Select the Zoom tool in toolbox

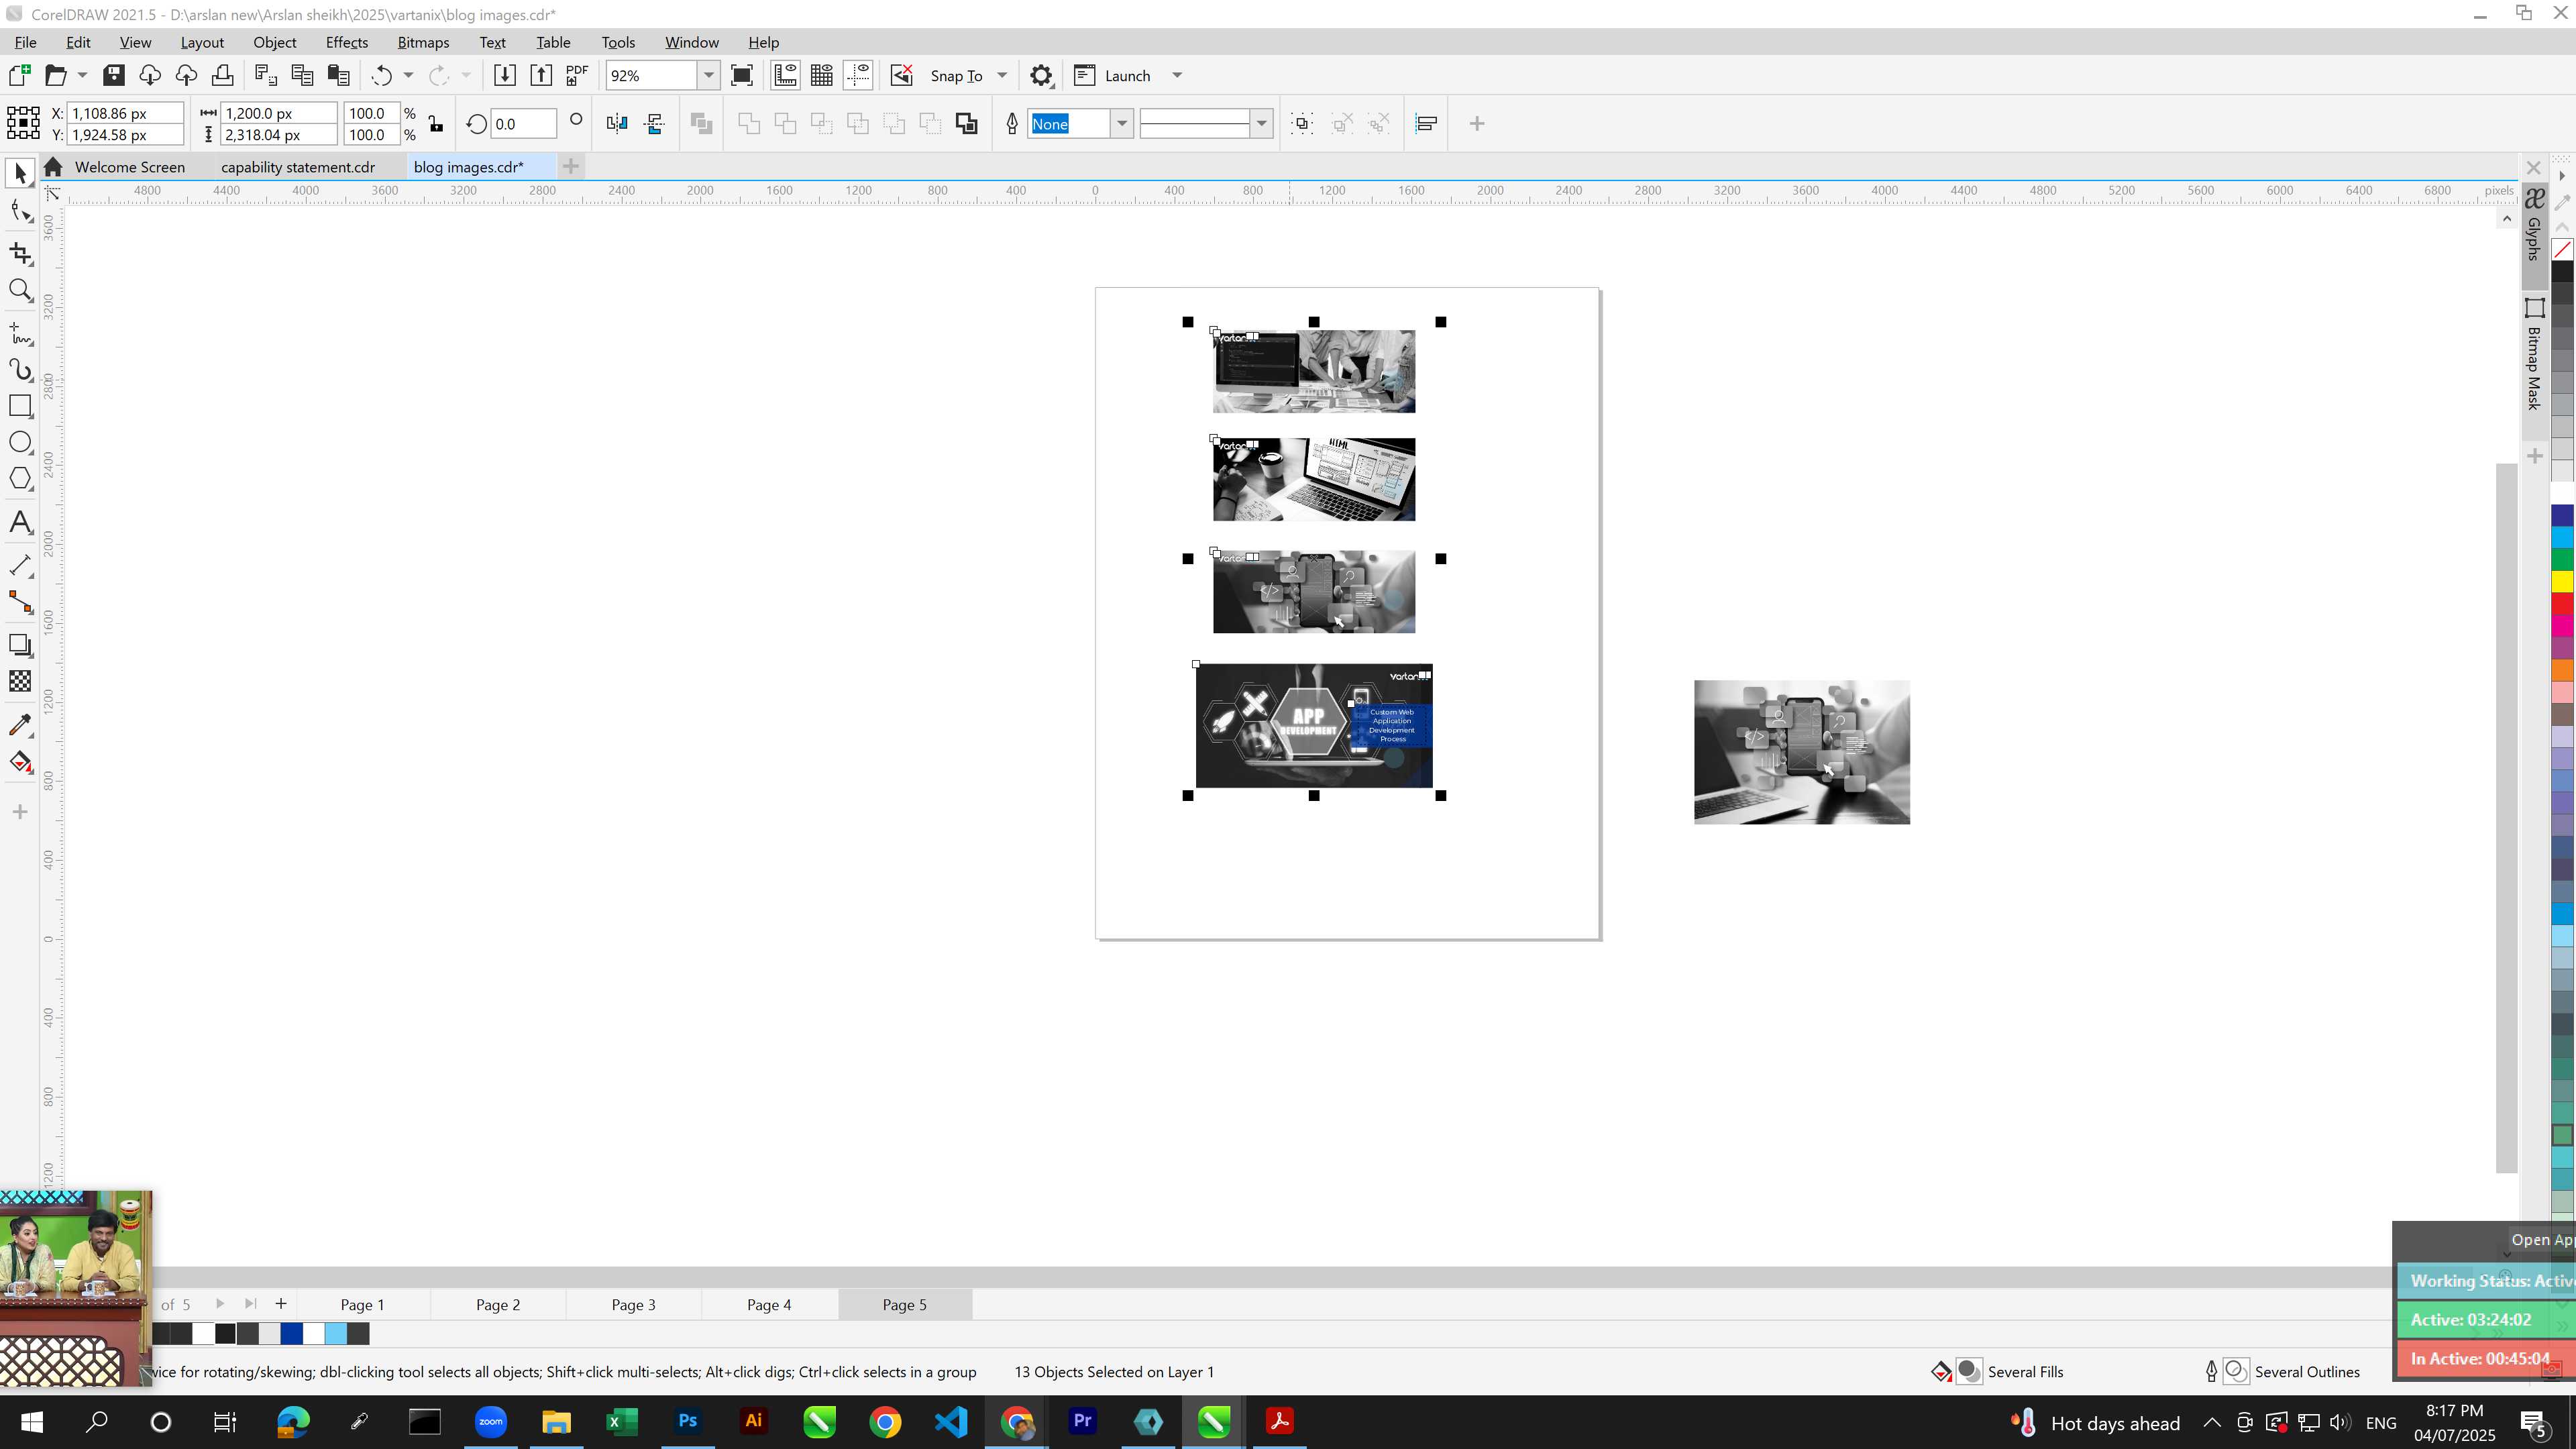click(x=20, y=291)
